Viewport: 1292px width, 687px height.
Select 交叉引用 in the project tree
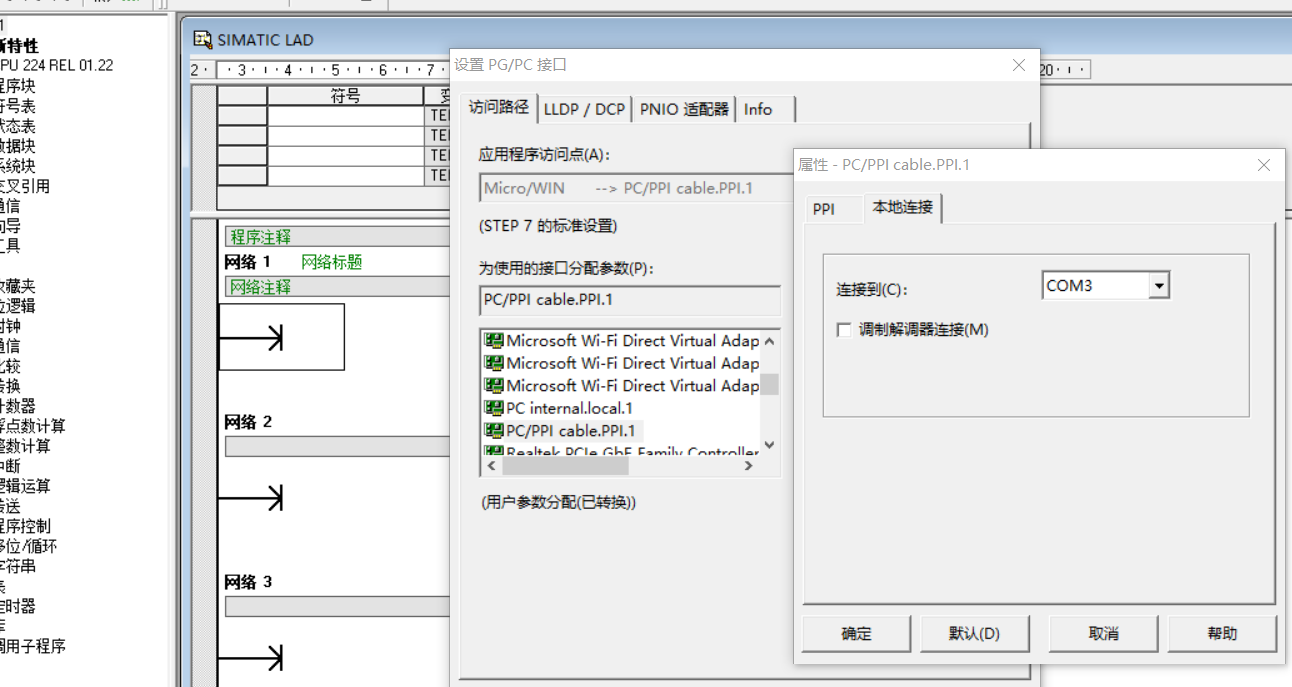pos(25,186)
